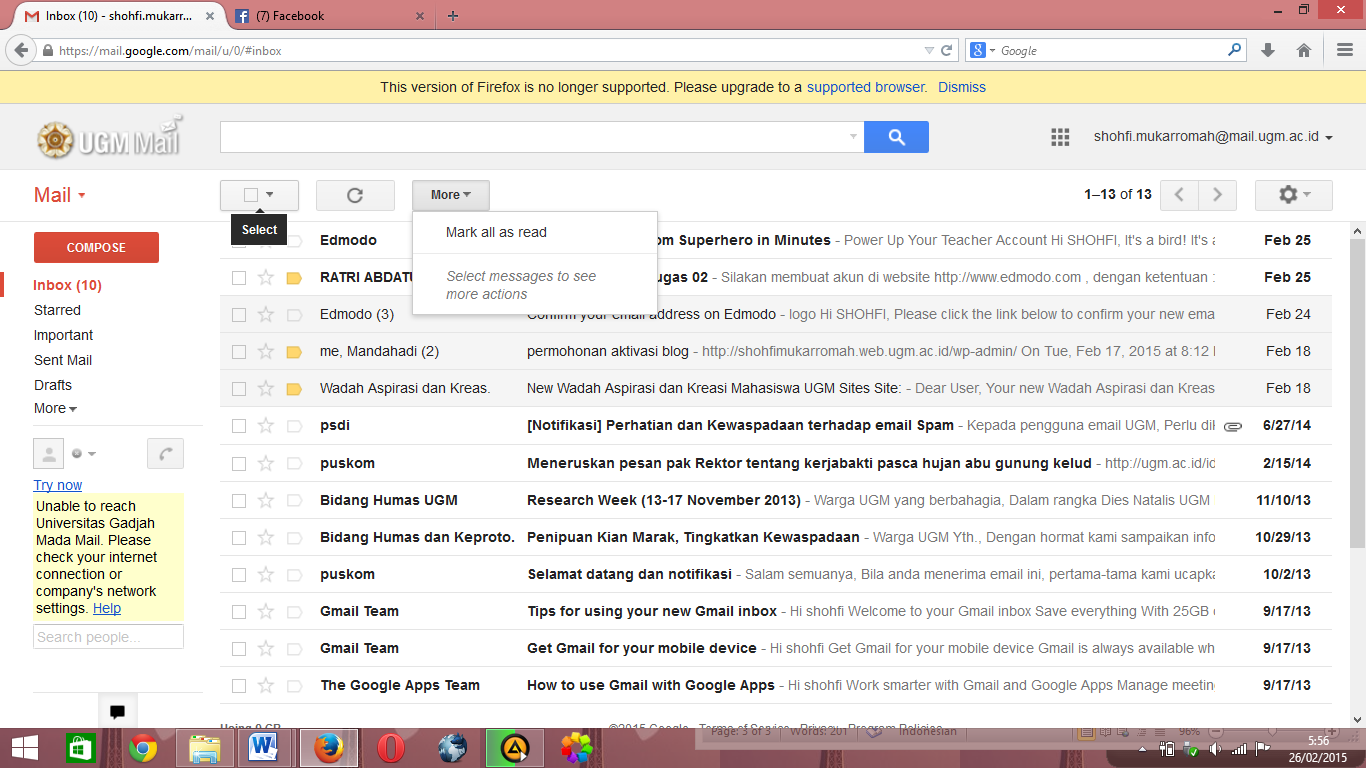Follow the supported browser link
Screen dimensions: 1366x768
[x=866, y=87]
